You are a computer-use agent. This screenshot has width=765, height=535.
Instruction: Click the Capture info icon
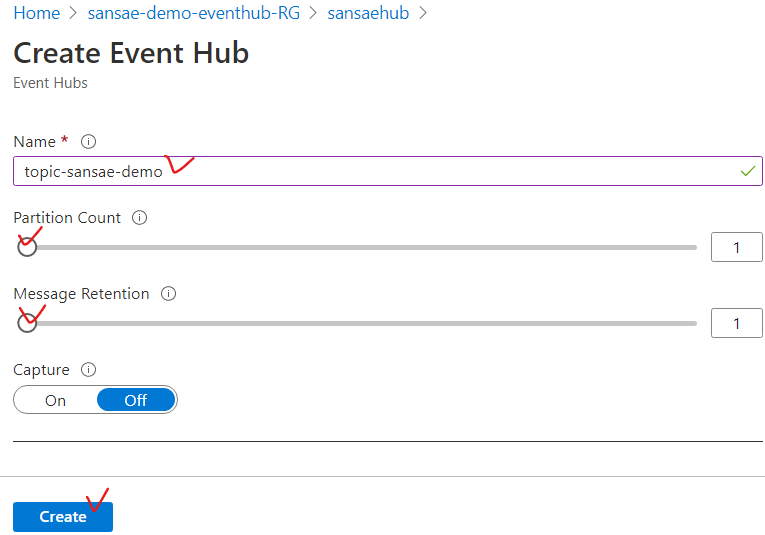point(89,370)
